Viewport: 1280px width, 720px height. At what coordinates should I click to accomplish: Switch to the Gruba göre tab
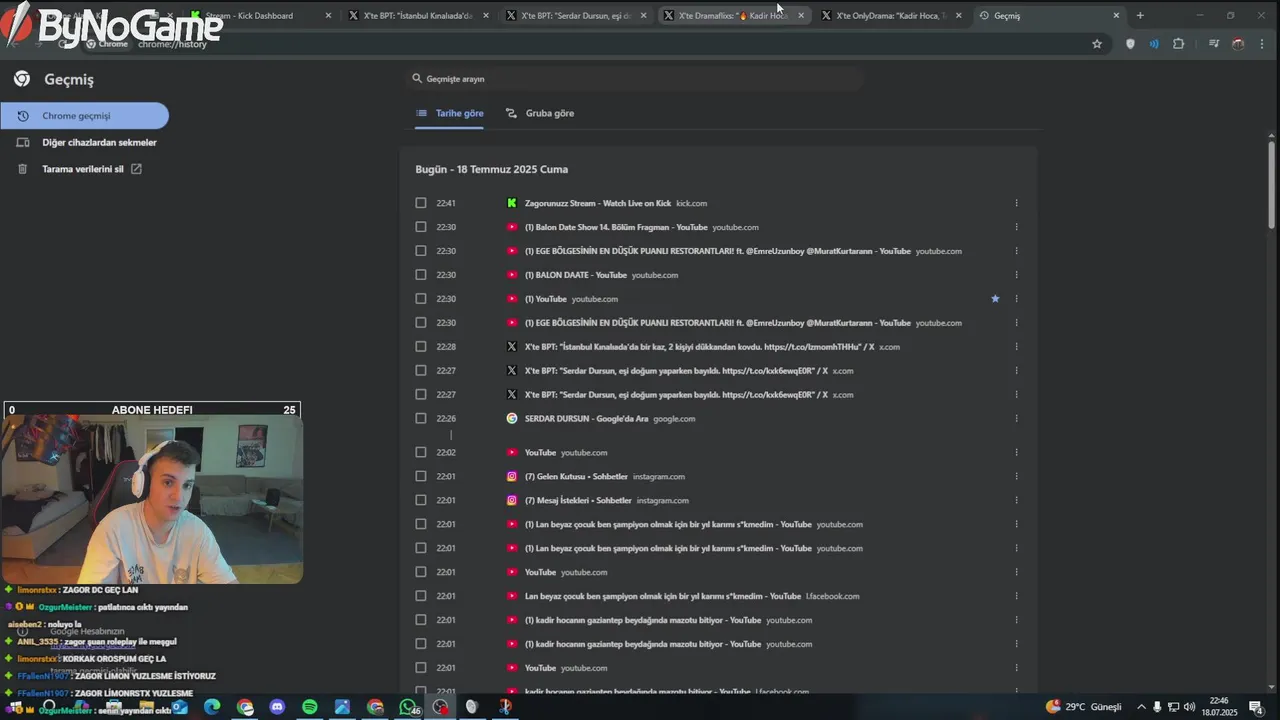[540, 113]
